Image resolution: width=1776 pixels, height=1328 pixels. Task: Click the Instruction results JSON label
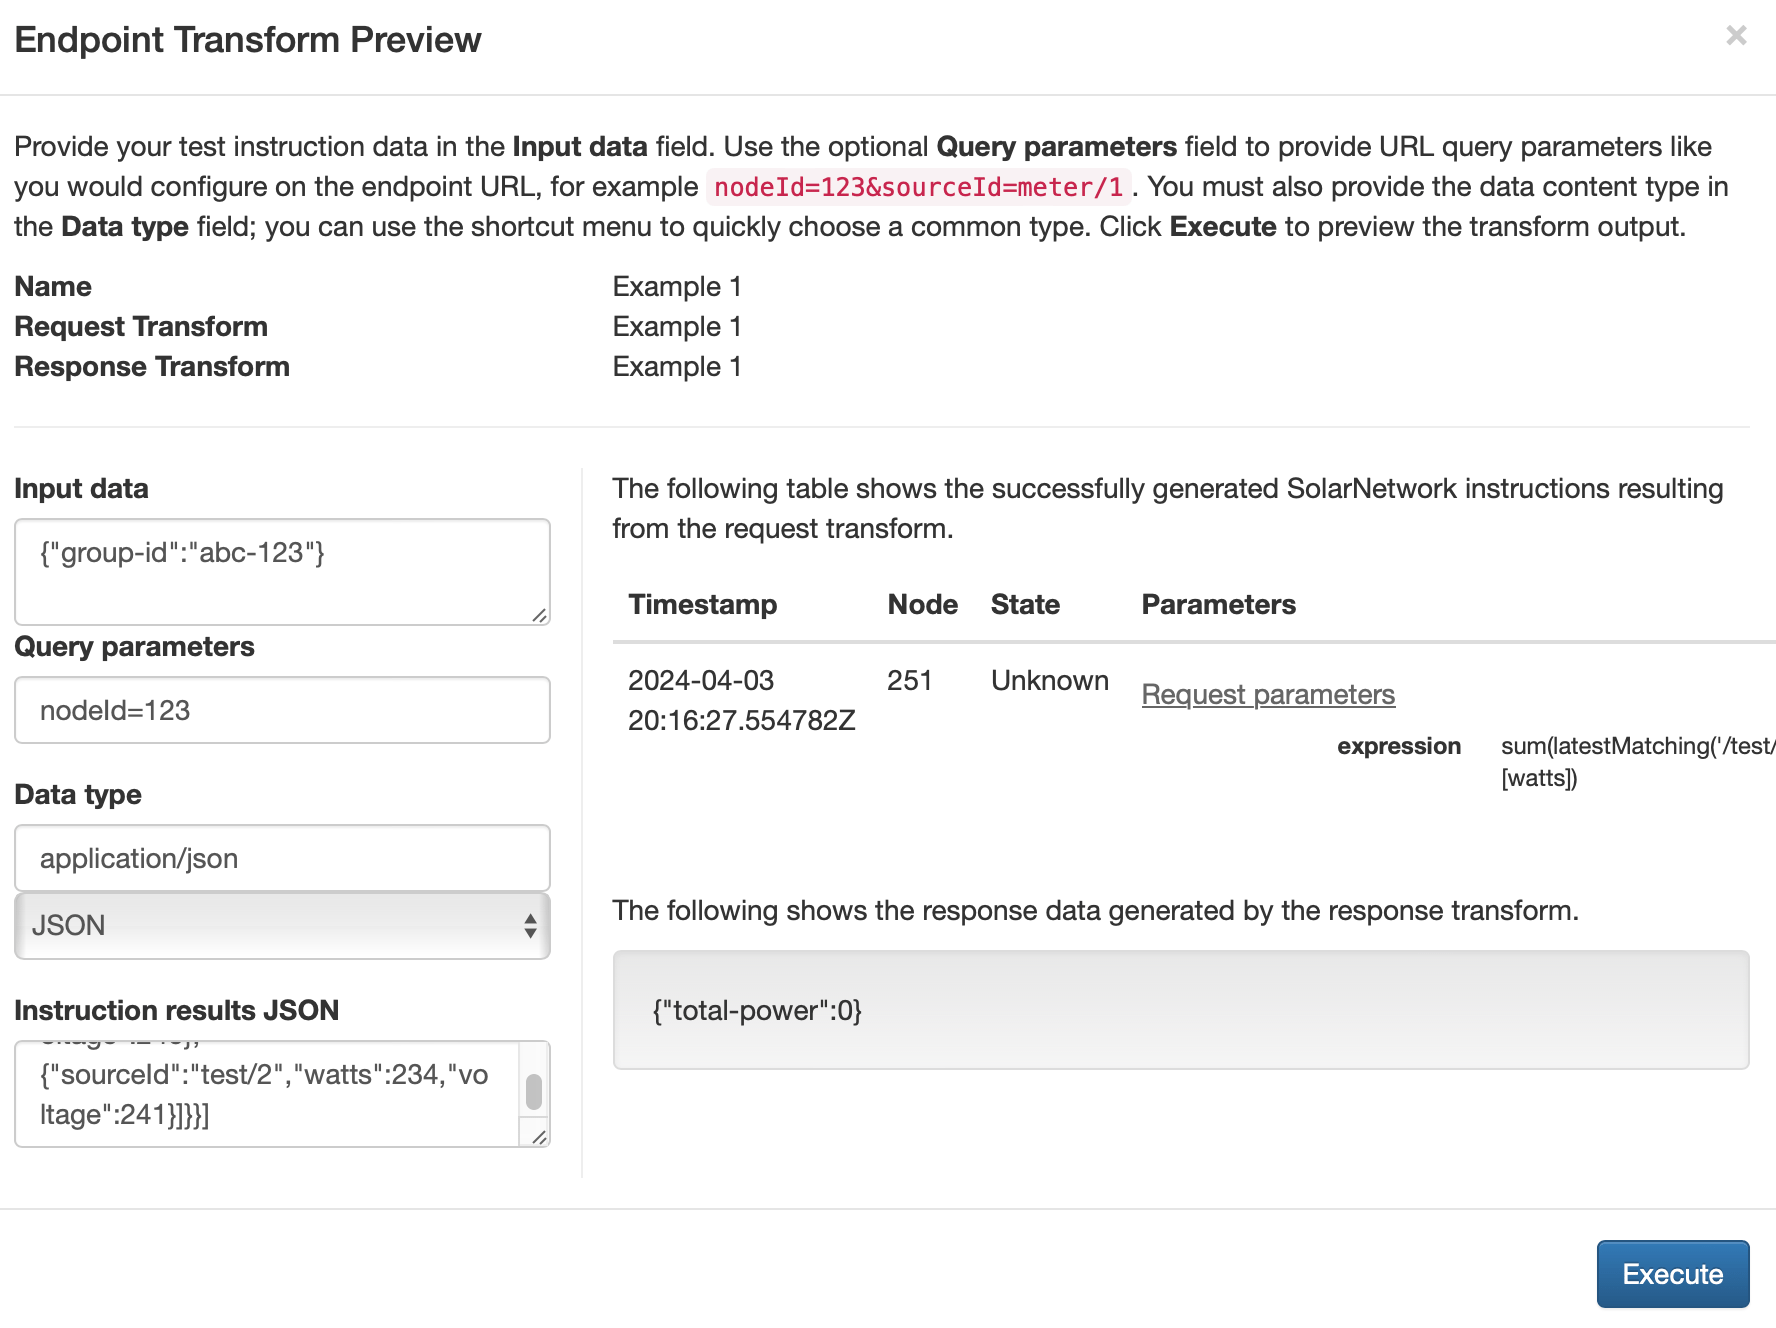pyautogui.click(x=177, y=1010)
